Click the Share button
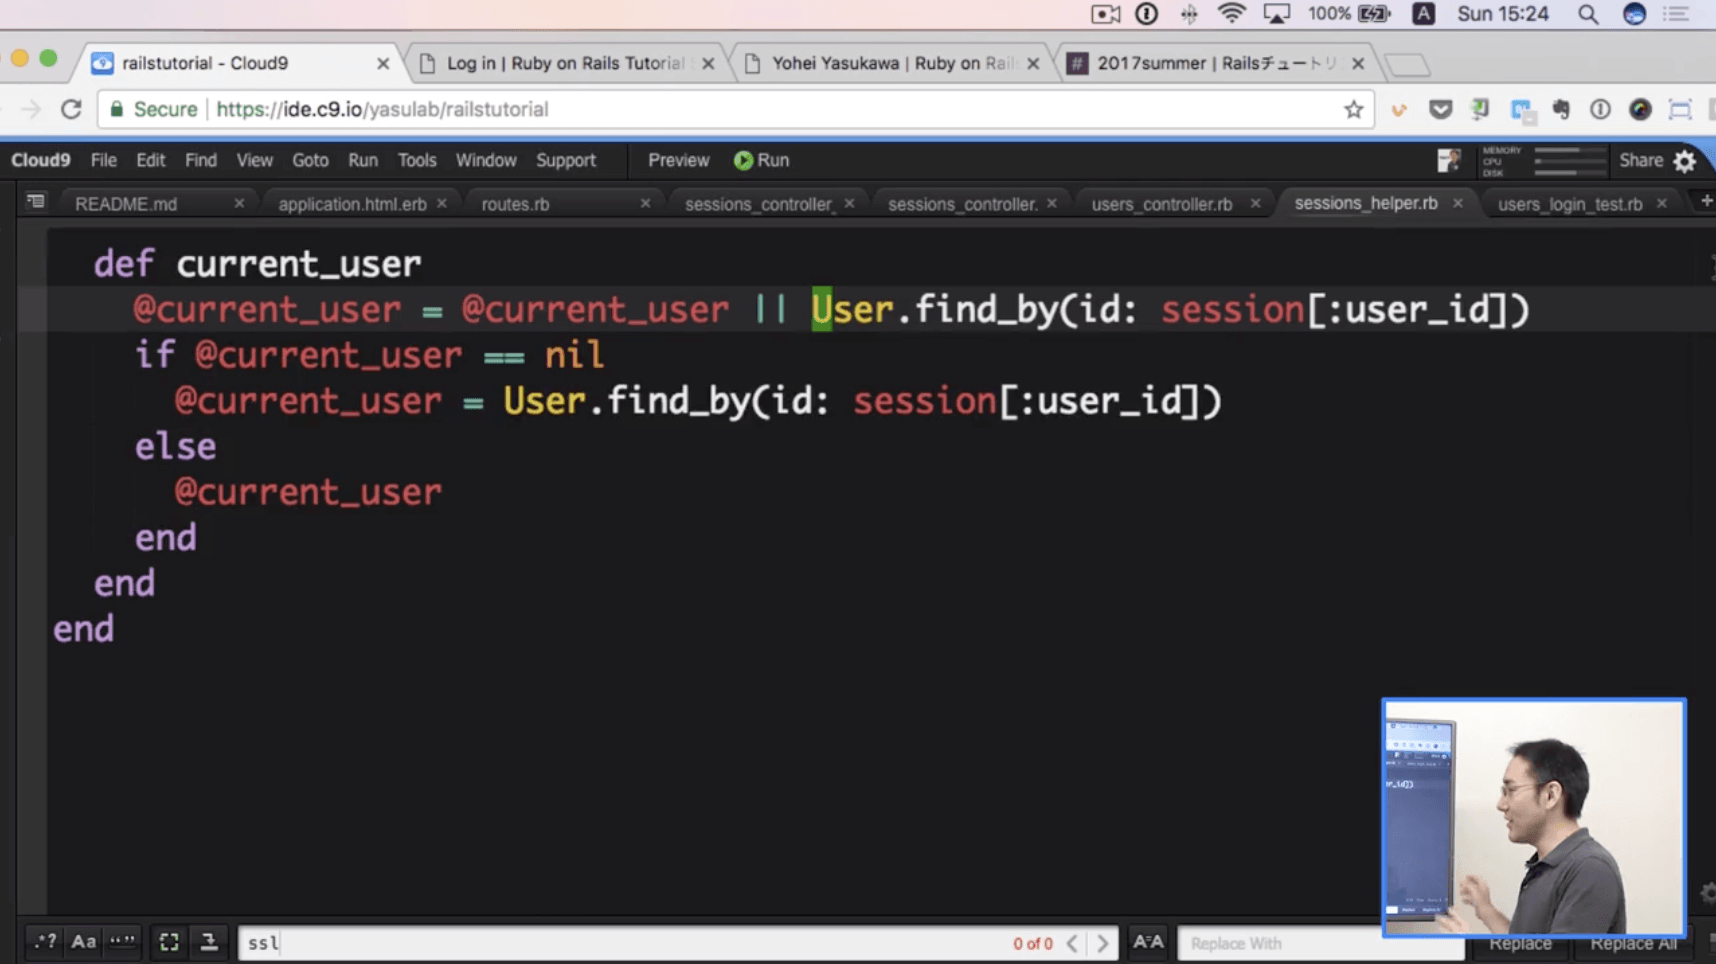Screen dimensions: 1716x964 pyautogui.click(x=1641, y=160)
